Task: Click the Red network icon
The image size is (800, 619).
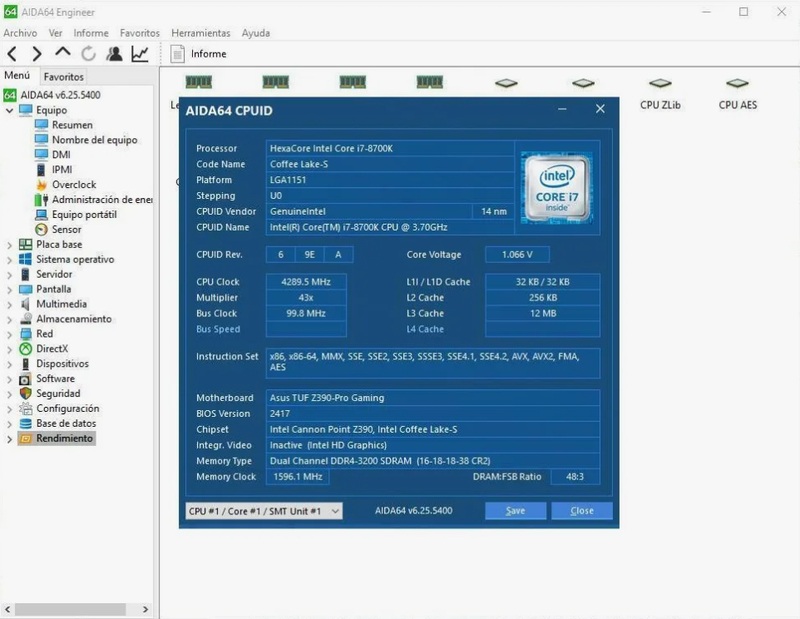Action: coord(26,334)
